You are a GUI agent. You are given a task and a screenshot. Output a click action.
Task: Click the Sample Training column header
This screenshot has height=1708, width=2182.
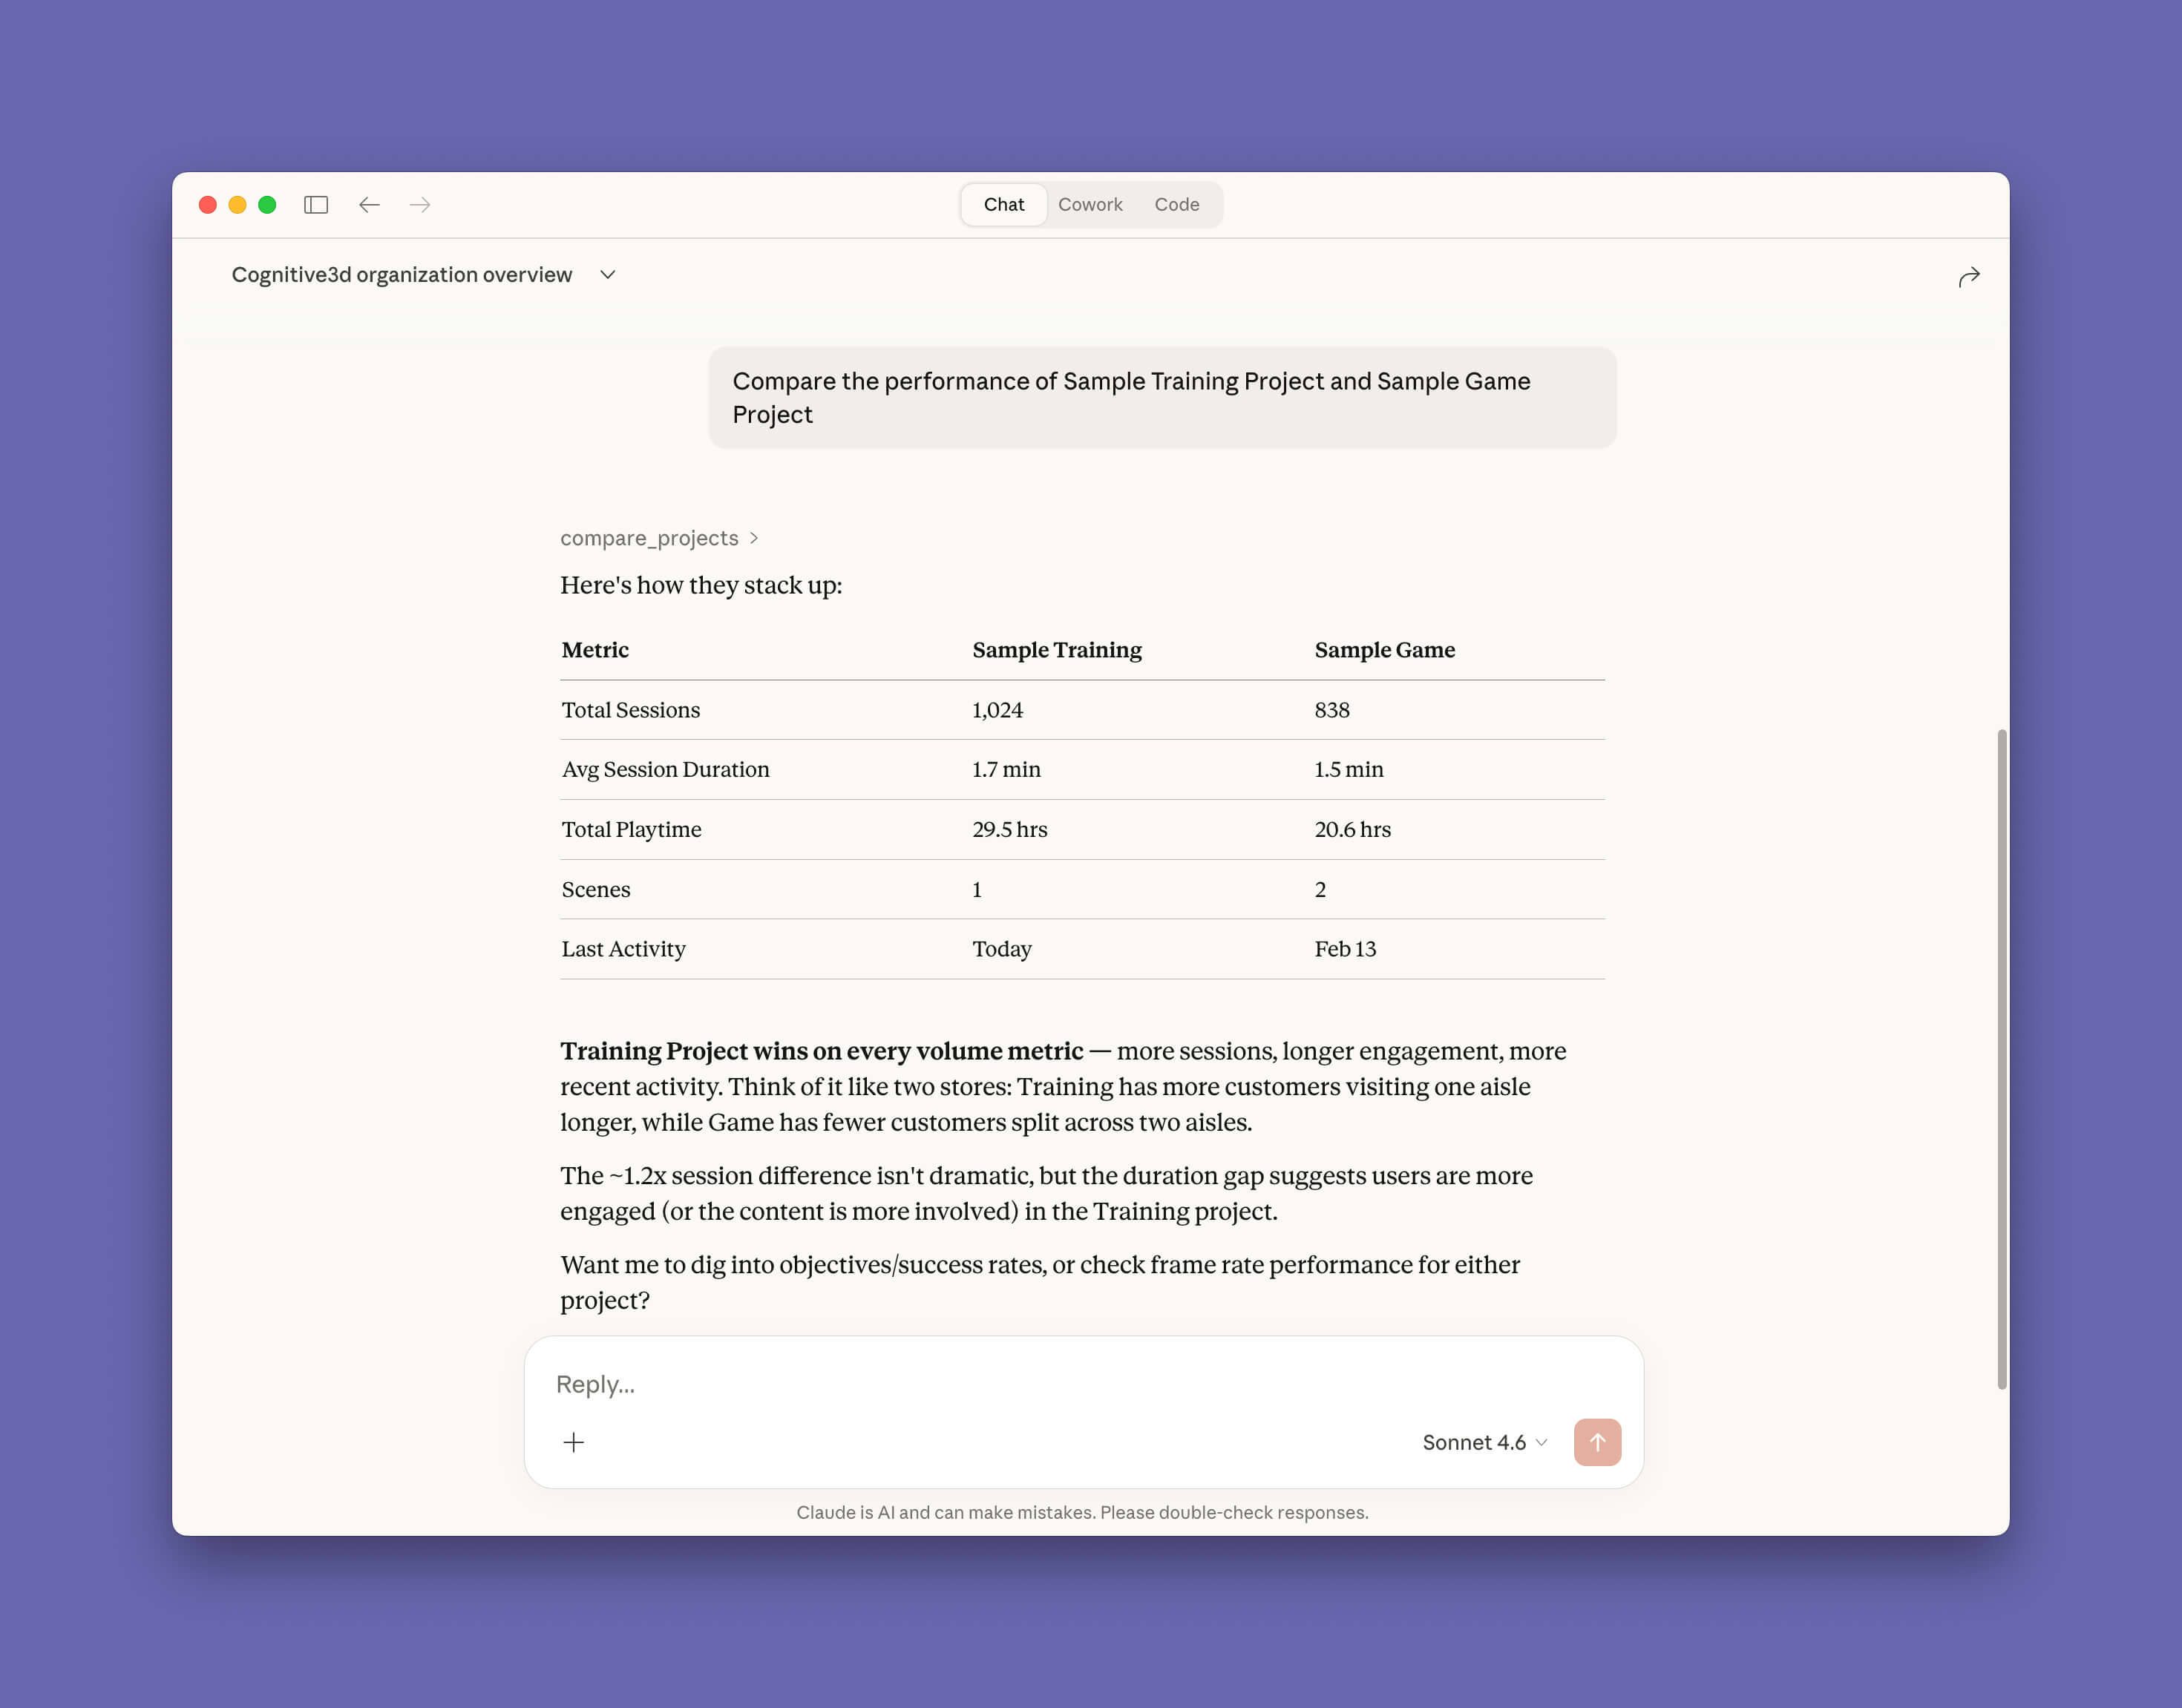1056,650
